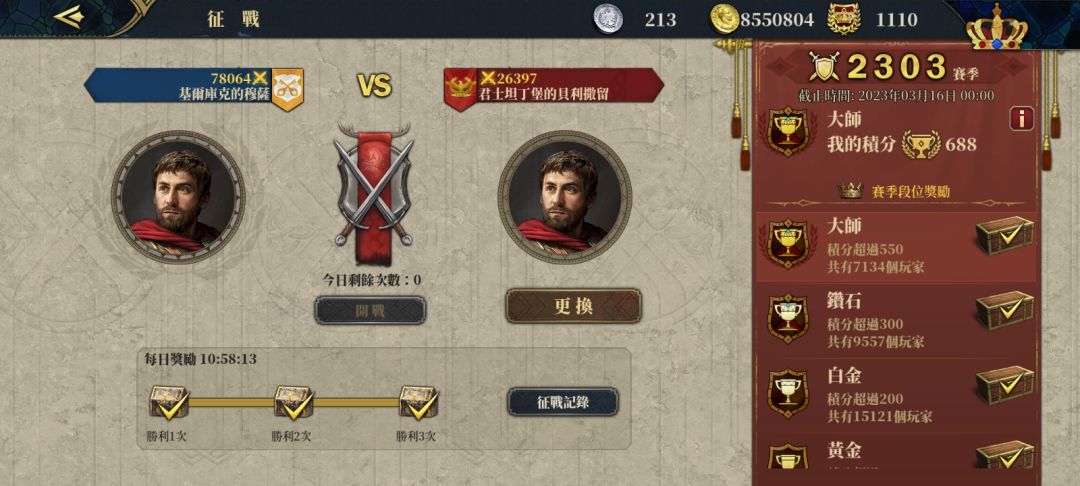Tap the gold coin currency icon
1080x486 pixels.
click(725, 19)
